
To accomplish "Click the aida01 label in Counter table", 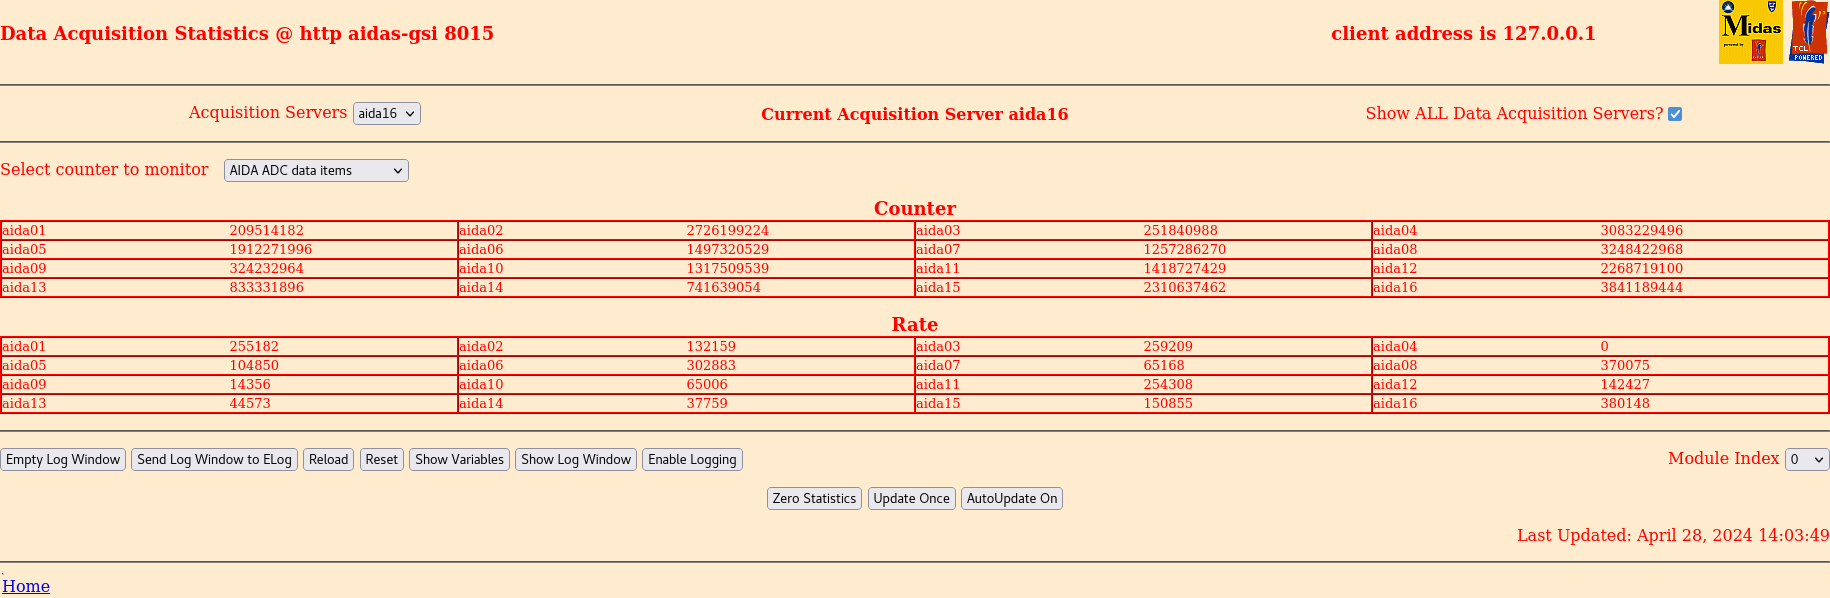I will pos(24,231).
